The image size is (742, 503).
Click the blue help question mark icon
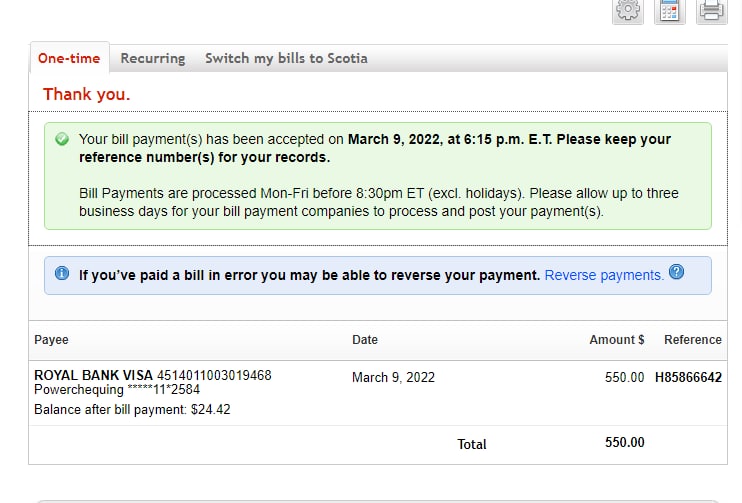(x=676, y=272)
